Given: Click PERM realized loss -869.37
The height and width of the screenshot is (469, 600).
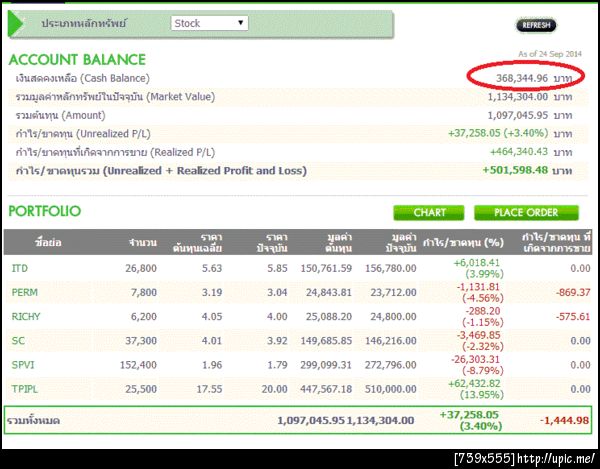Looking at the screenshot, I should coord(573,292).
